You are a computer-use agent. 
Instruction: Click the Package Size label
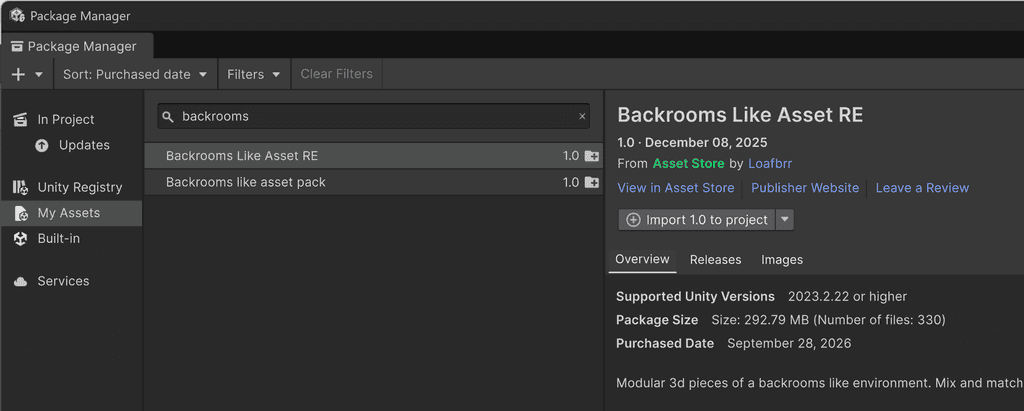pyautogui.click(x=657, y=320)
